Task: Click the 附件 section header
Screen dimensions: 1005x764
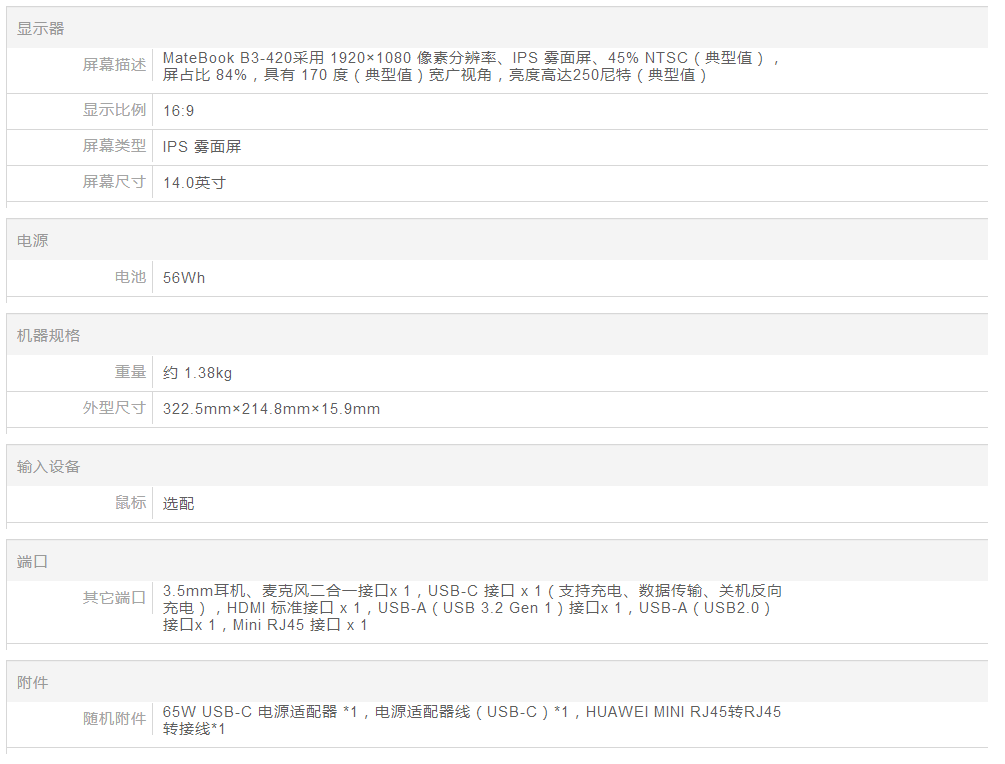Action: click(32, 683)
